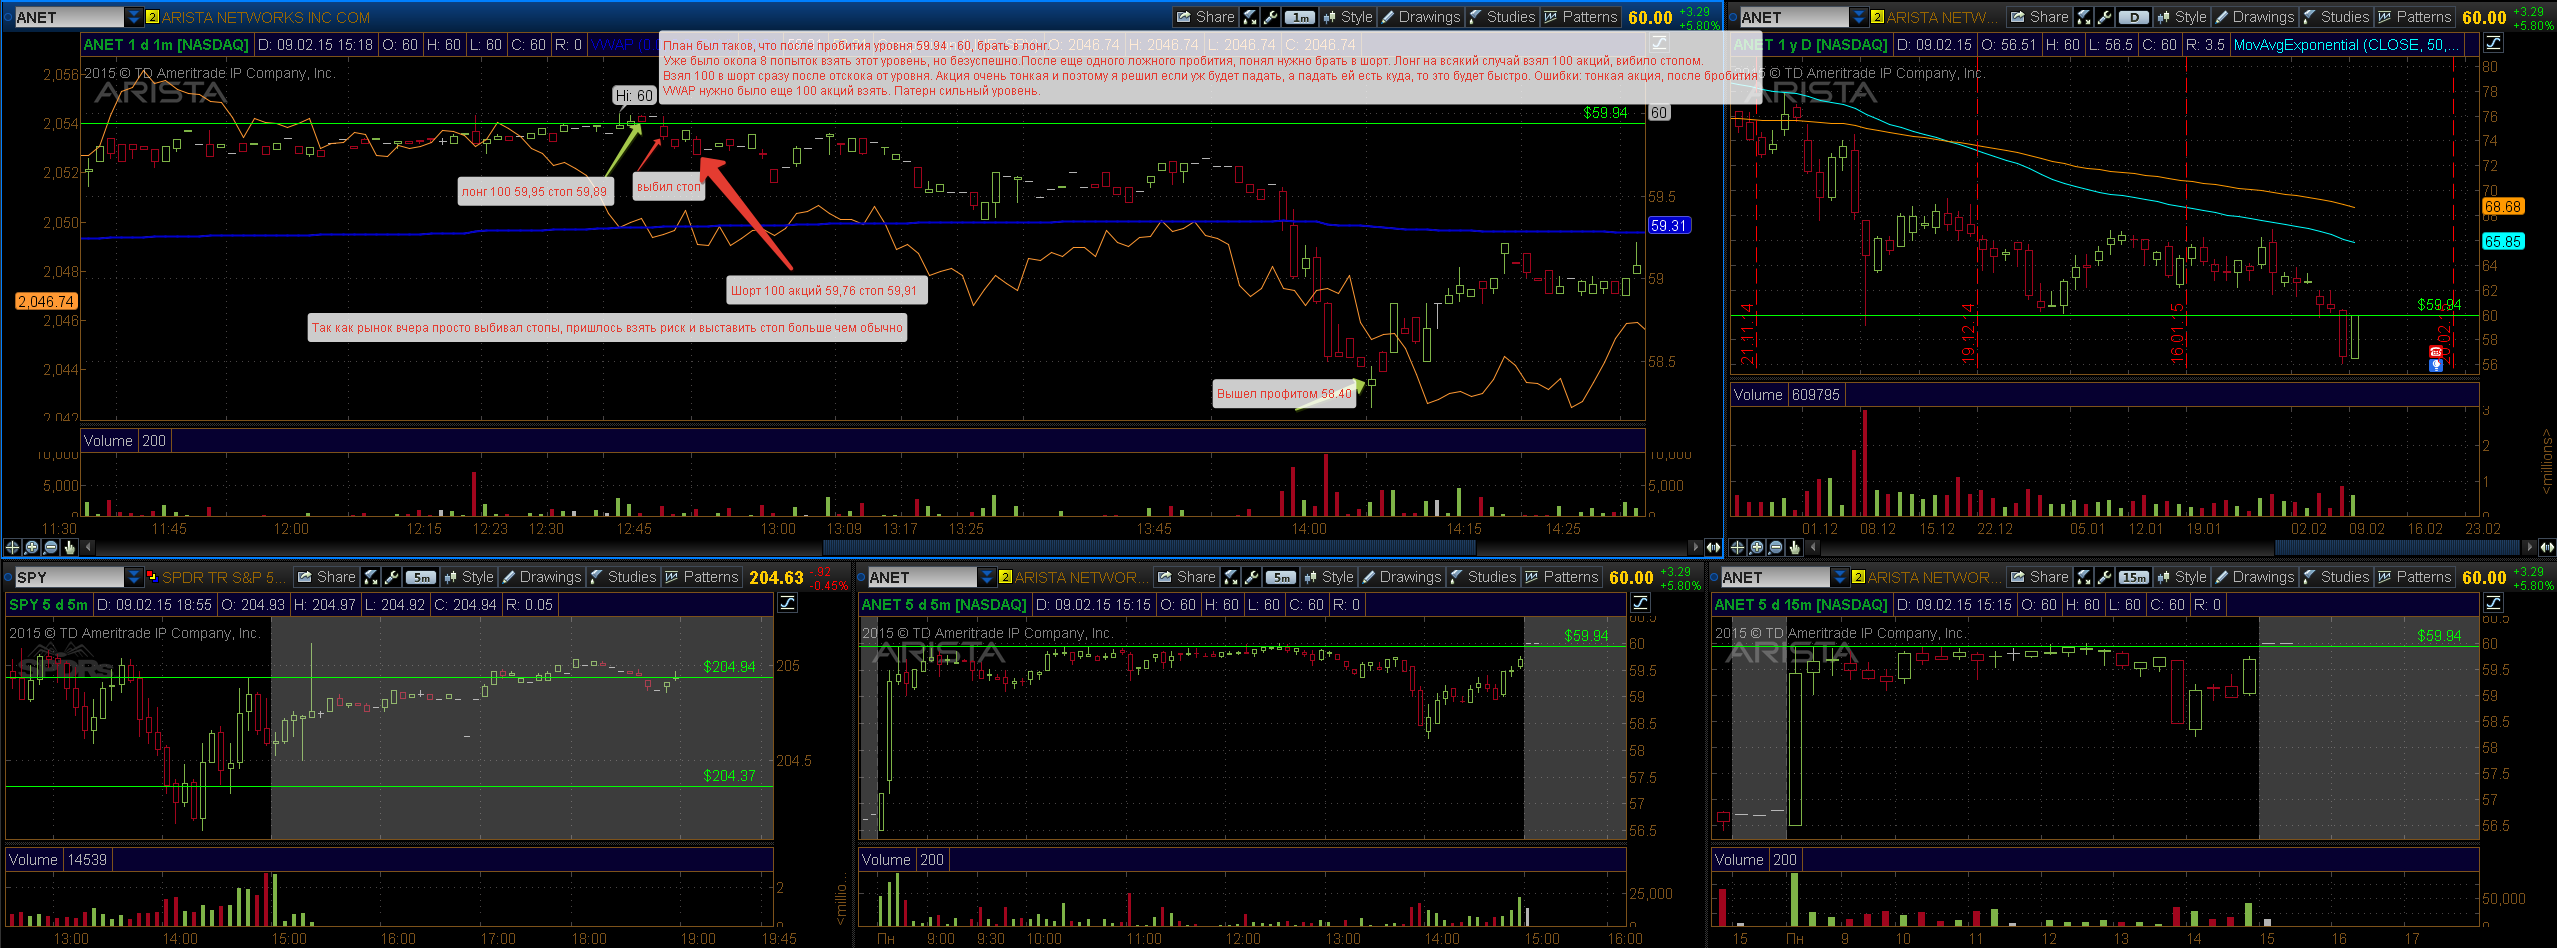Click yellow link number 2 in ANET daily chart
The image size is (2557, 948).
1877,17
